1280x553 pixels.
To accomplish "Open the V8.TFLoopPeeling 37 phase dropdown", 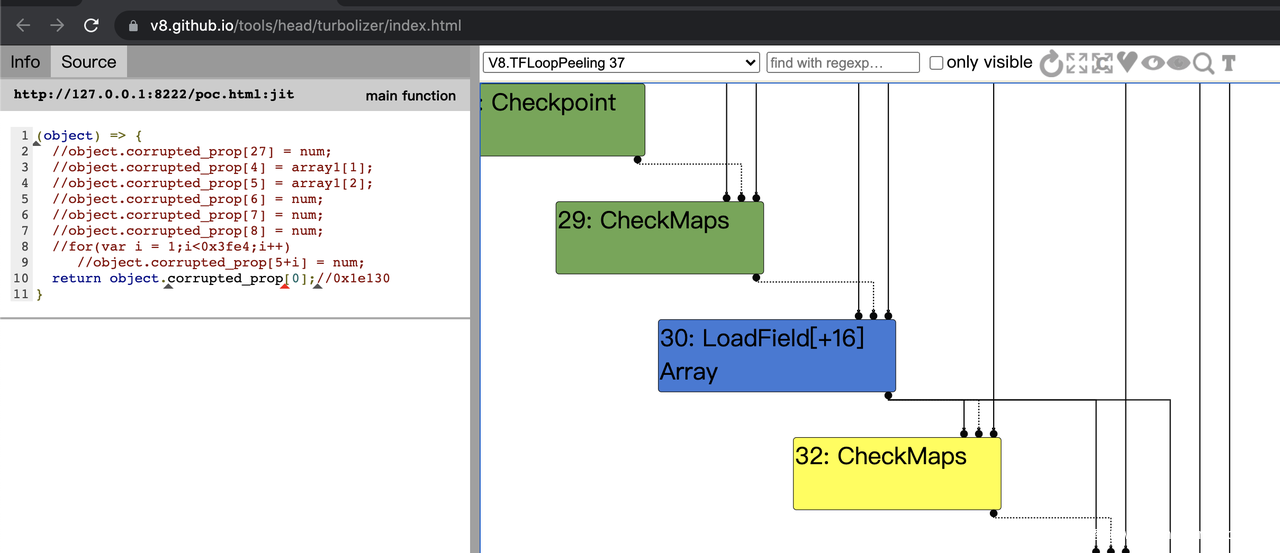I will click(x=621, y=63).
